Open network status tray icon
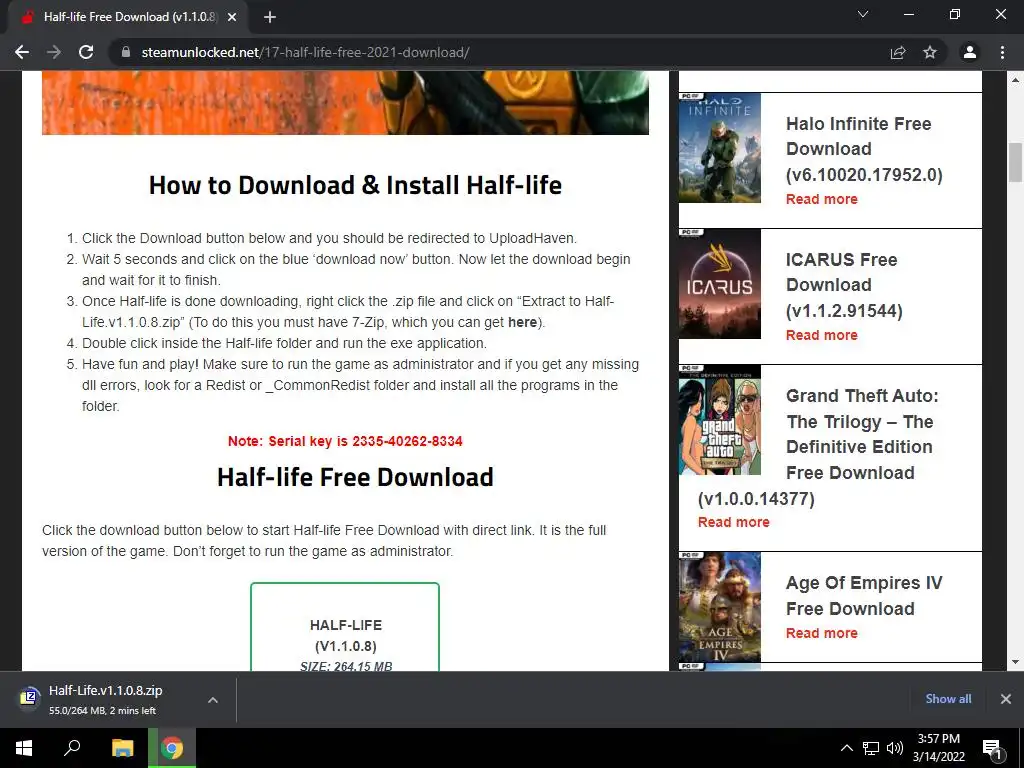Image resolution: width=1024 pixels, height=768 pixels. click(871, 748)
